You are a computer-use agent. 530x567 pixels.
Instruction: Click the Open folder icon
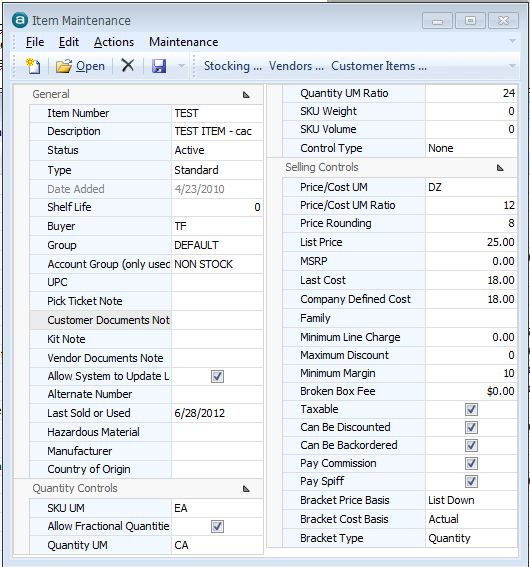[64, 66]
